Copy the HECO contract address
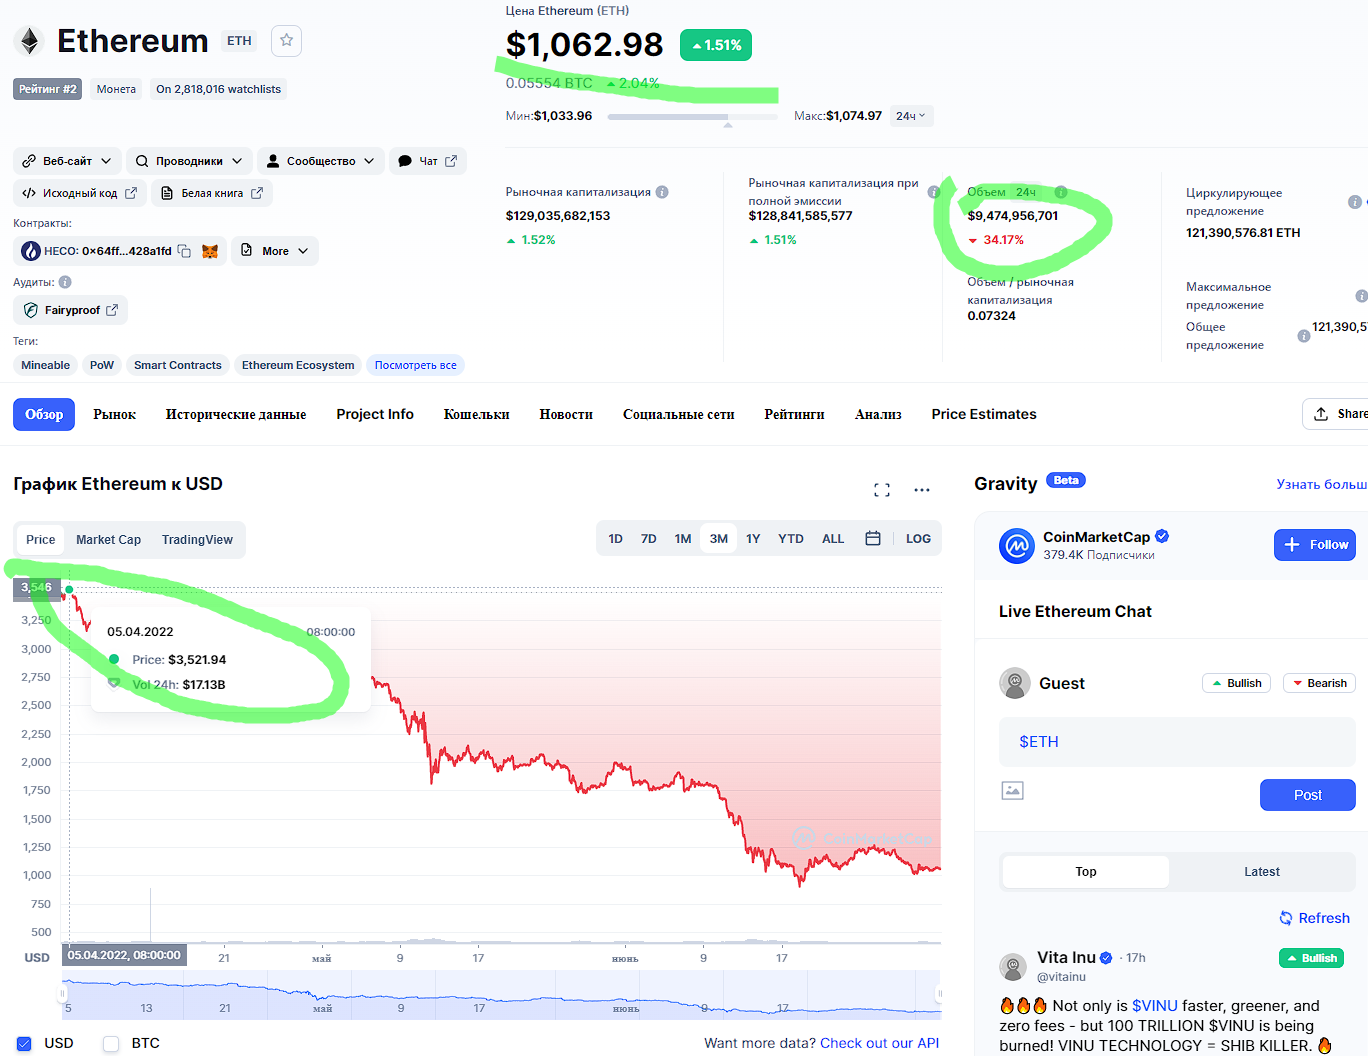 [x=184, y=251]
